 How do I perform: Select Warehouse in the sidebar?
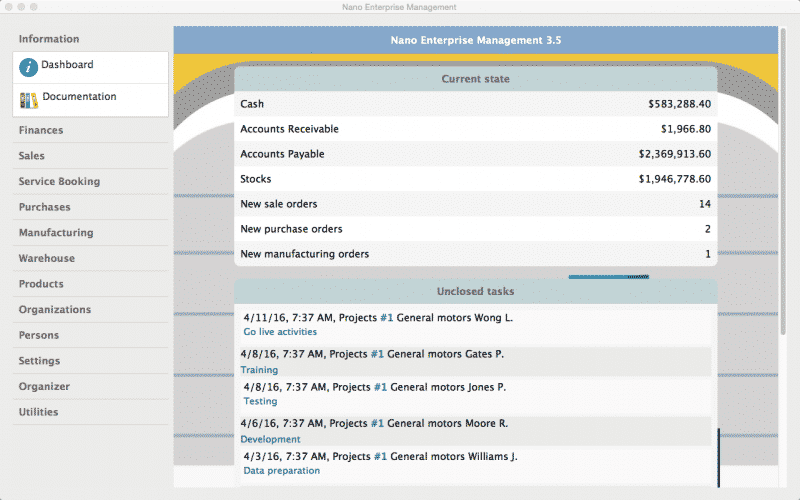46,258
